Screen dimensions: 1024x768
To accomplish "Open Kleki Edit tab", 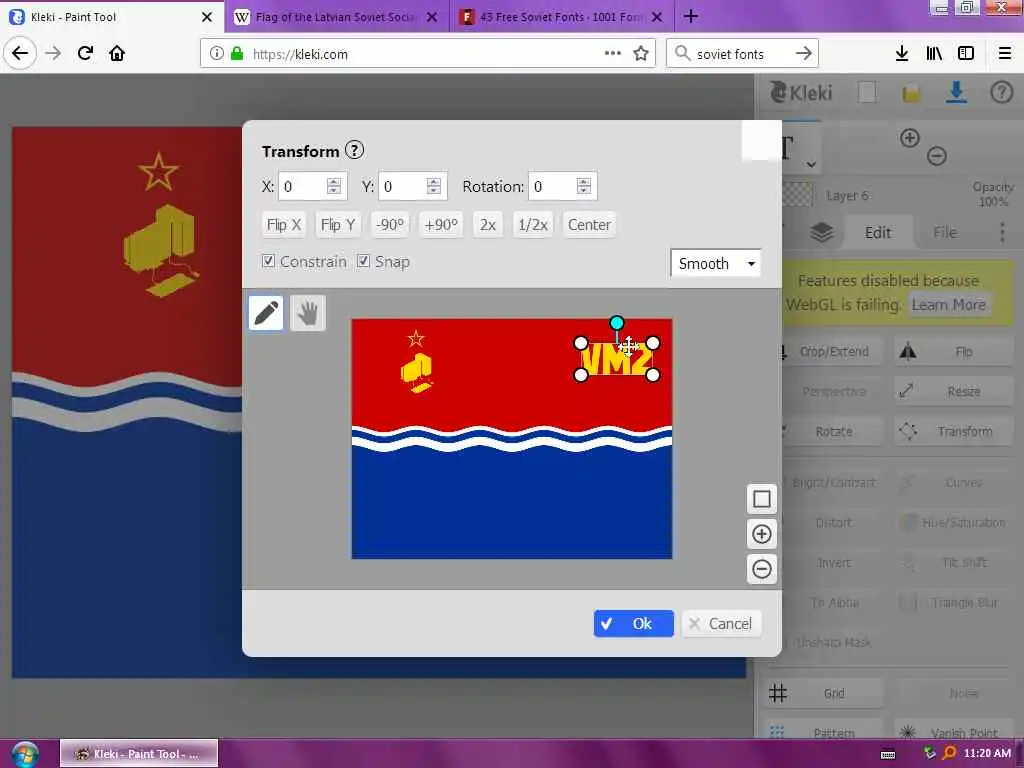I will tap(878, 232).
